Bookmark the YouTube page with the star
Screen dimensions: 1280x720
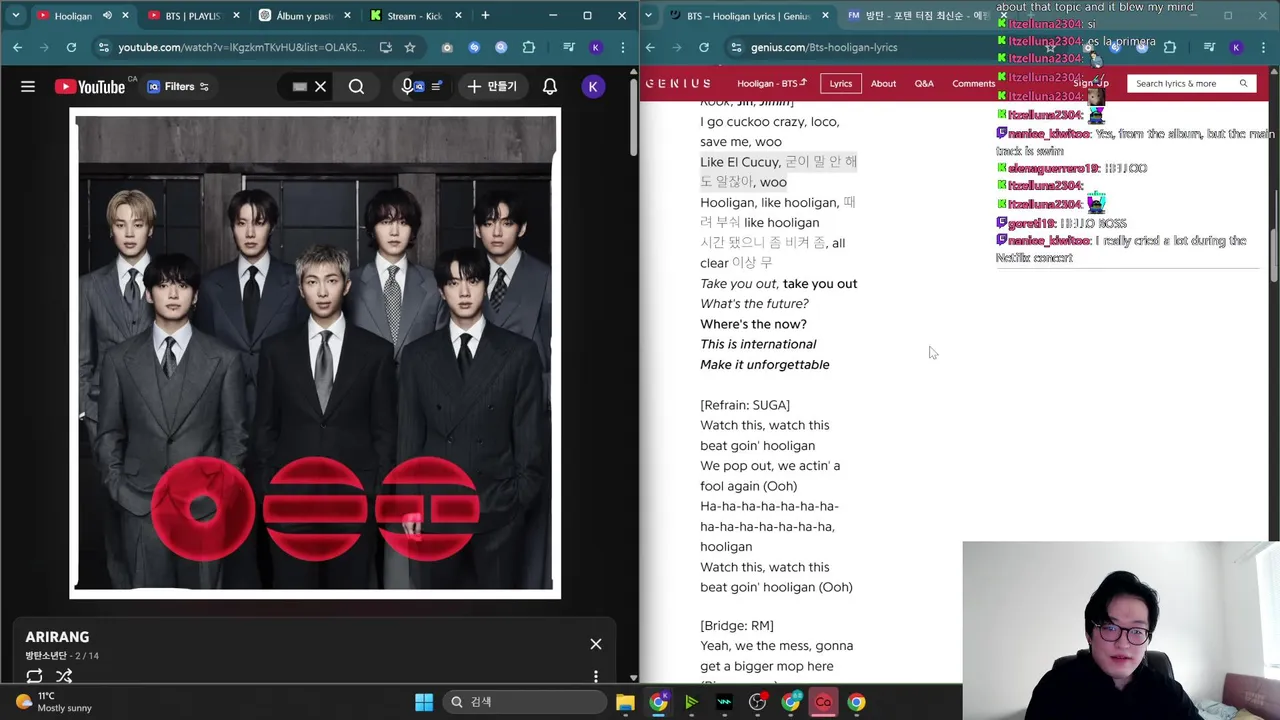[x=410, y=47]
